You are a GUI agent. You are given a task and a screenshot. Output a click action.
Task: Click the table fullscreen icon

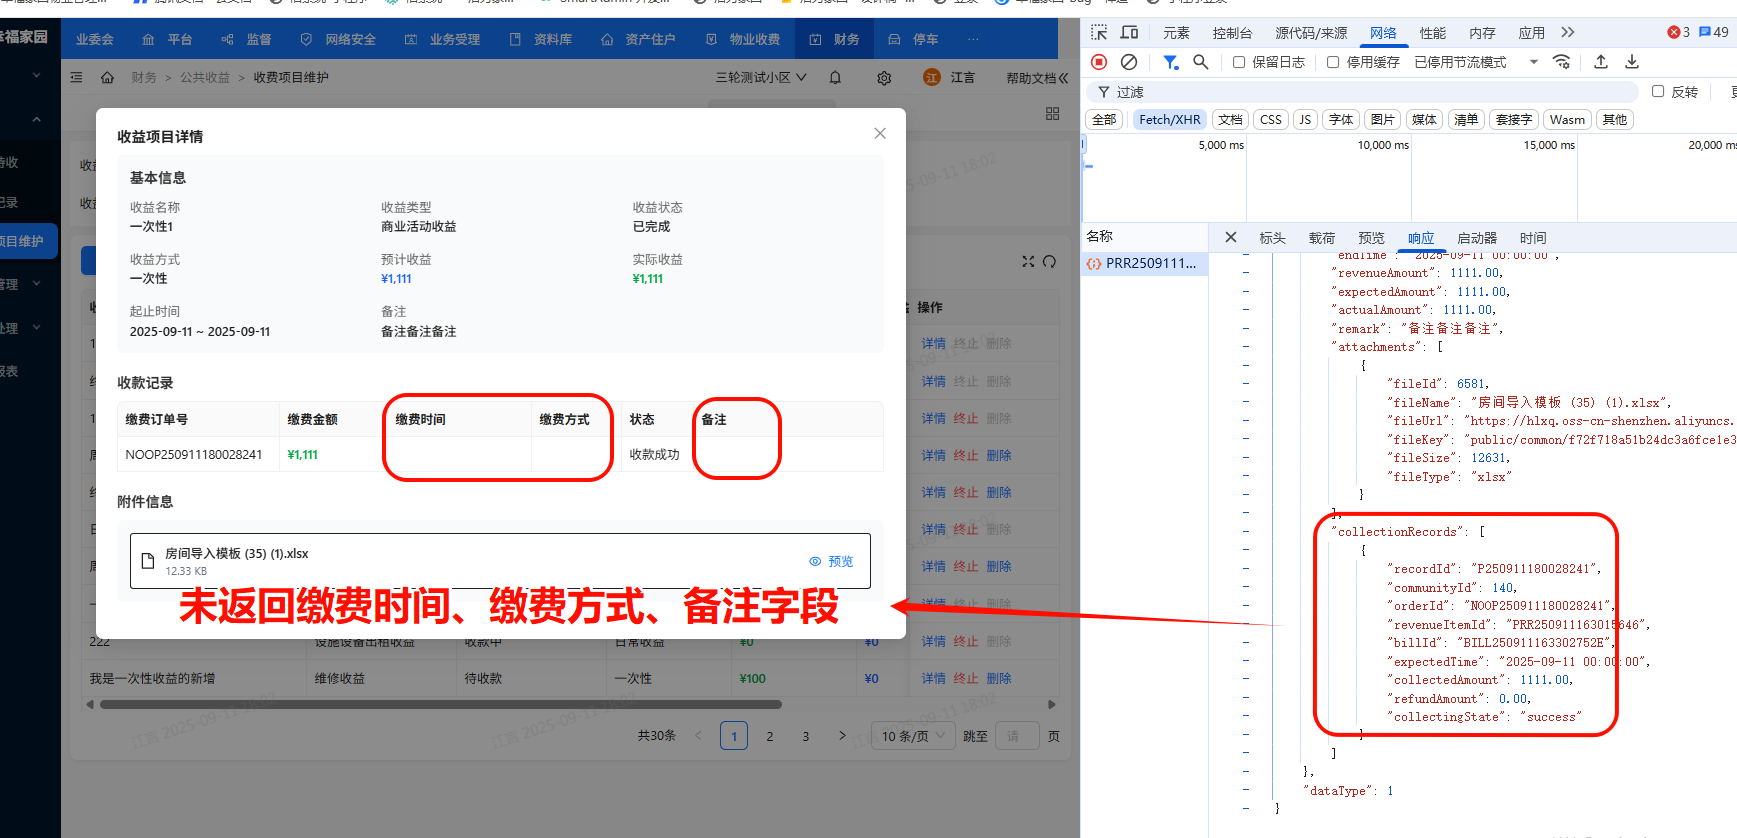[x=1028, y=261]
